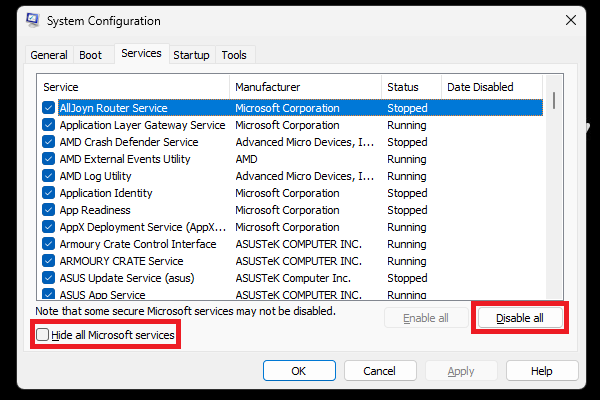Close the System Configuration window
Screen dimensions: 600x400
(x=571, y=20)
